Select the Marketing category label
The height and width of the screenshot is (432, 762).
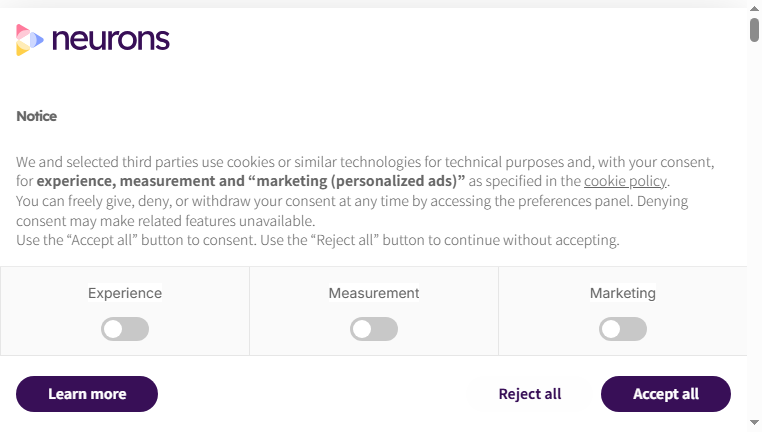623,293
